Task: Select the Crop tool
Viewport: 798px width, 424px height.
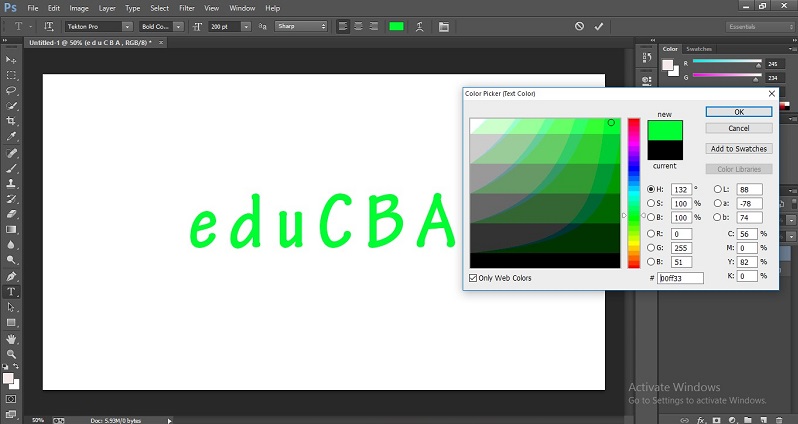Action: [x=11, y=121]
